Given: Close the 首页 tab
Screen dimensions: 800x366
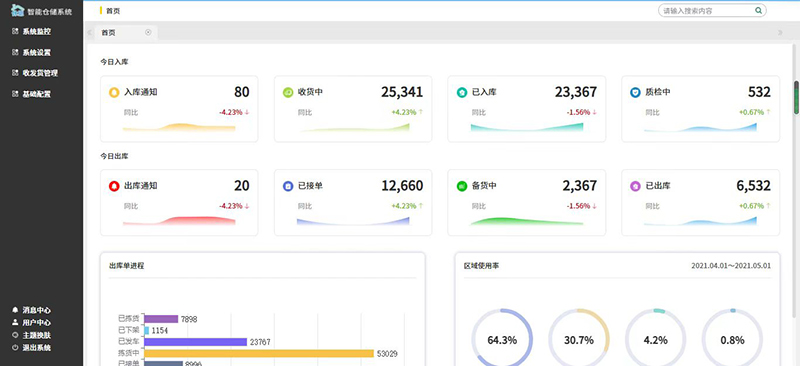Looking at the screenshot, I should pos(148,32).
